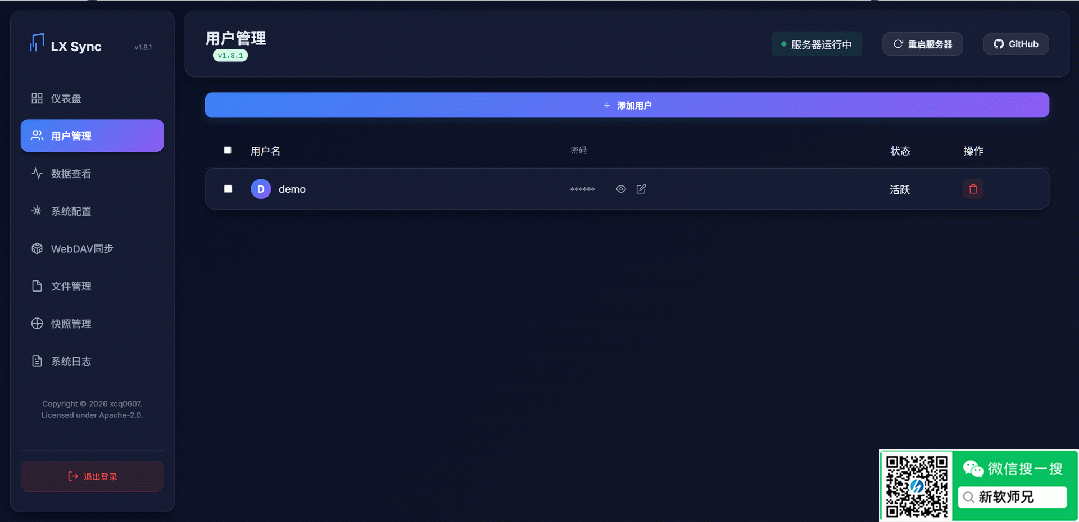Click the demo user's D avatar
Screen dimensions: 1079x522
click(x=260, y=189)
